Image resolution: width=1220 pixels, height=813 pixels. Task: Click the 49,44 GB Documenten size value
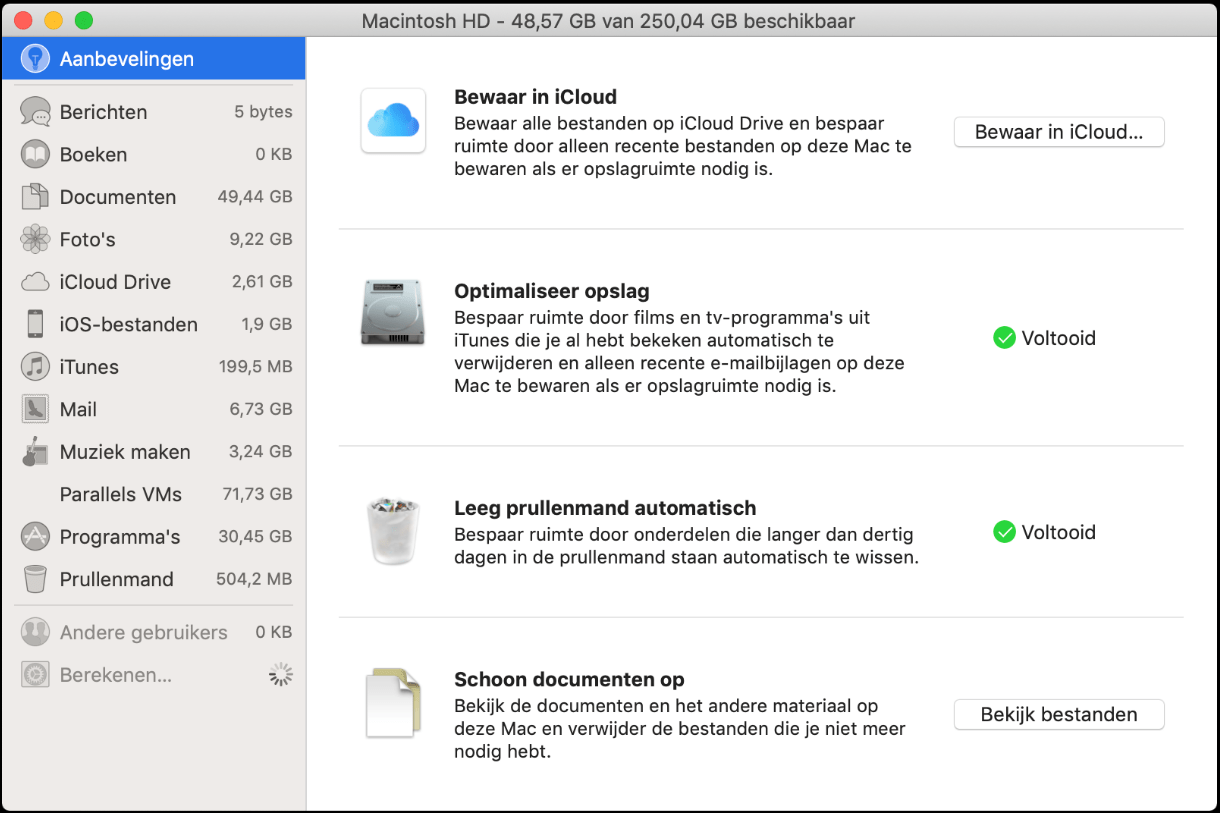pyautogui.click(x=255, y=197)
